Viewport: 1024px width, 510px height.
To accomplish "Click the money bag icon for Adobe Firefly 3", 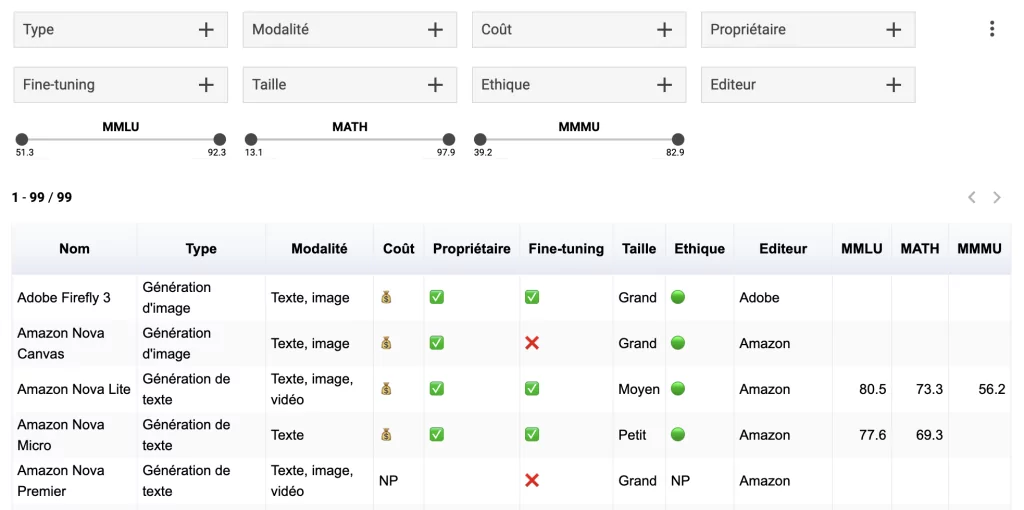I will pos(386,297).
